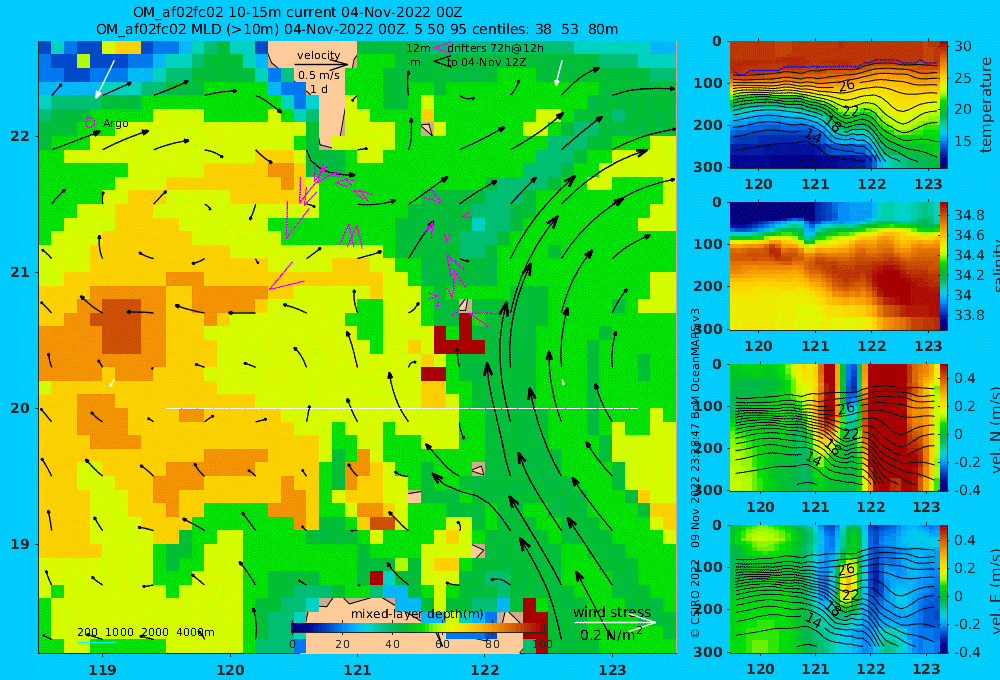1000x680 pixels.
Task: Click latitude tick 19 on main map
Action: pyautogui.click(x=20, y=544)
